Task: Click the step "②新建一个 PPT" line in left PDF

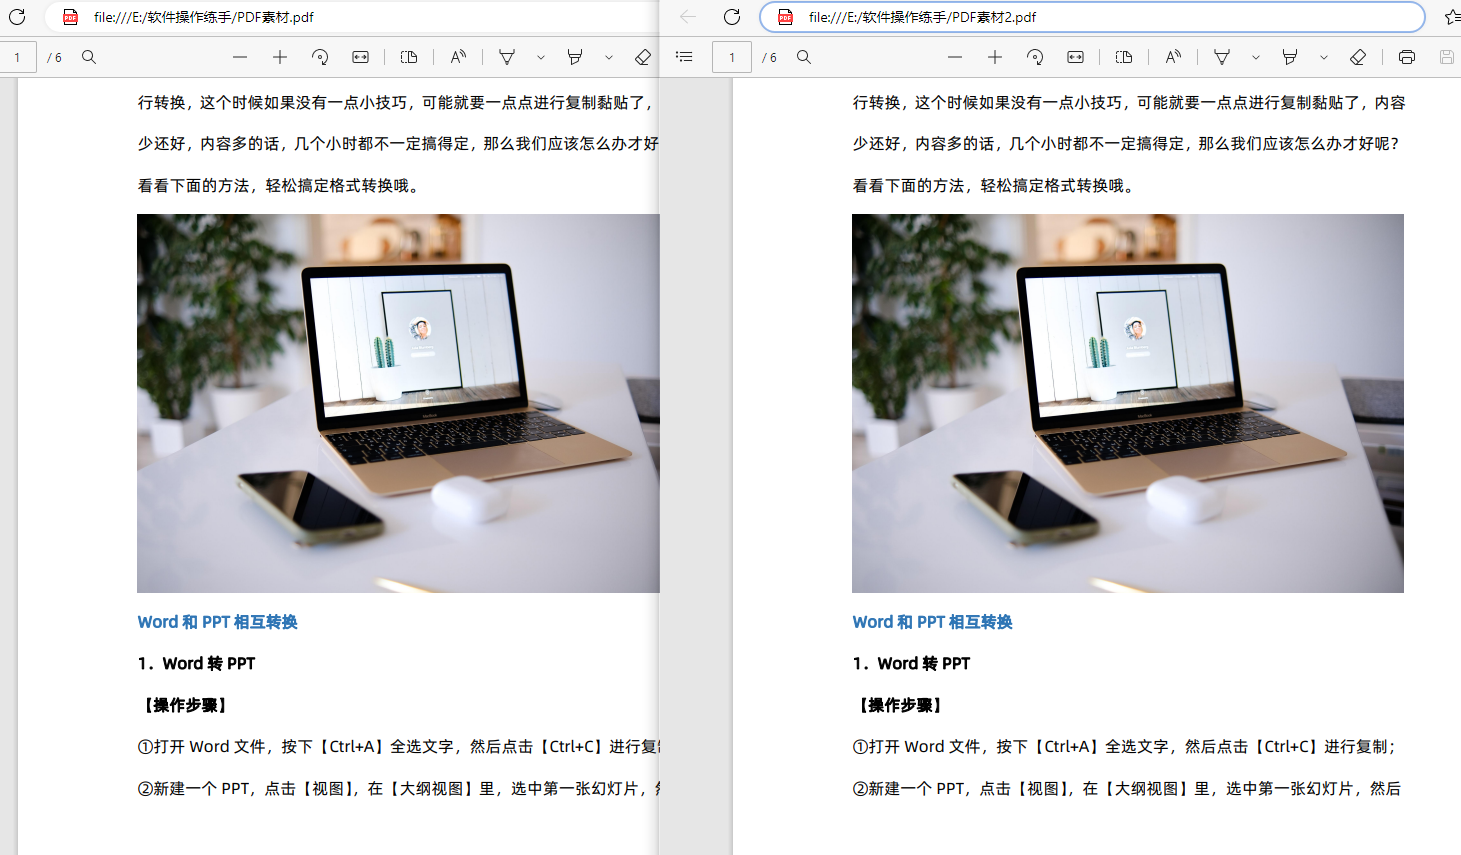Action: 399,789
